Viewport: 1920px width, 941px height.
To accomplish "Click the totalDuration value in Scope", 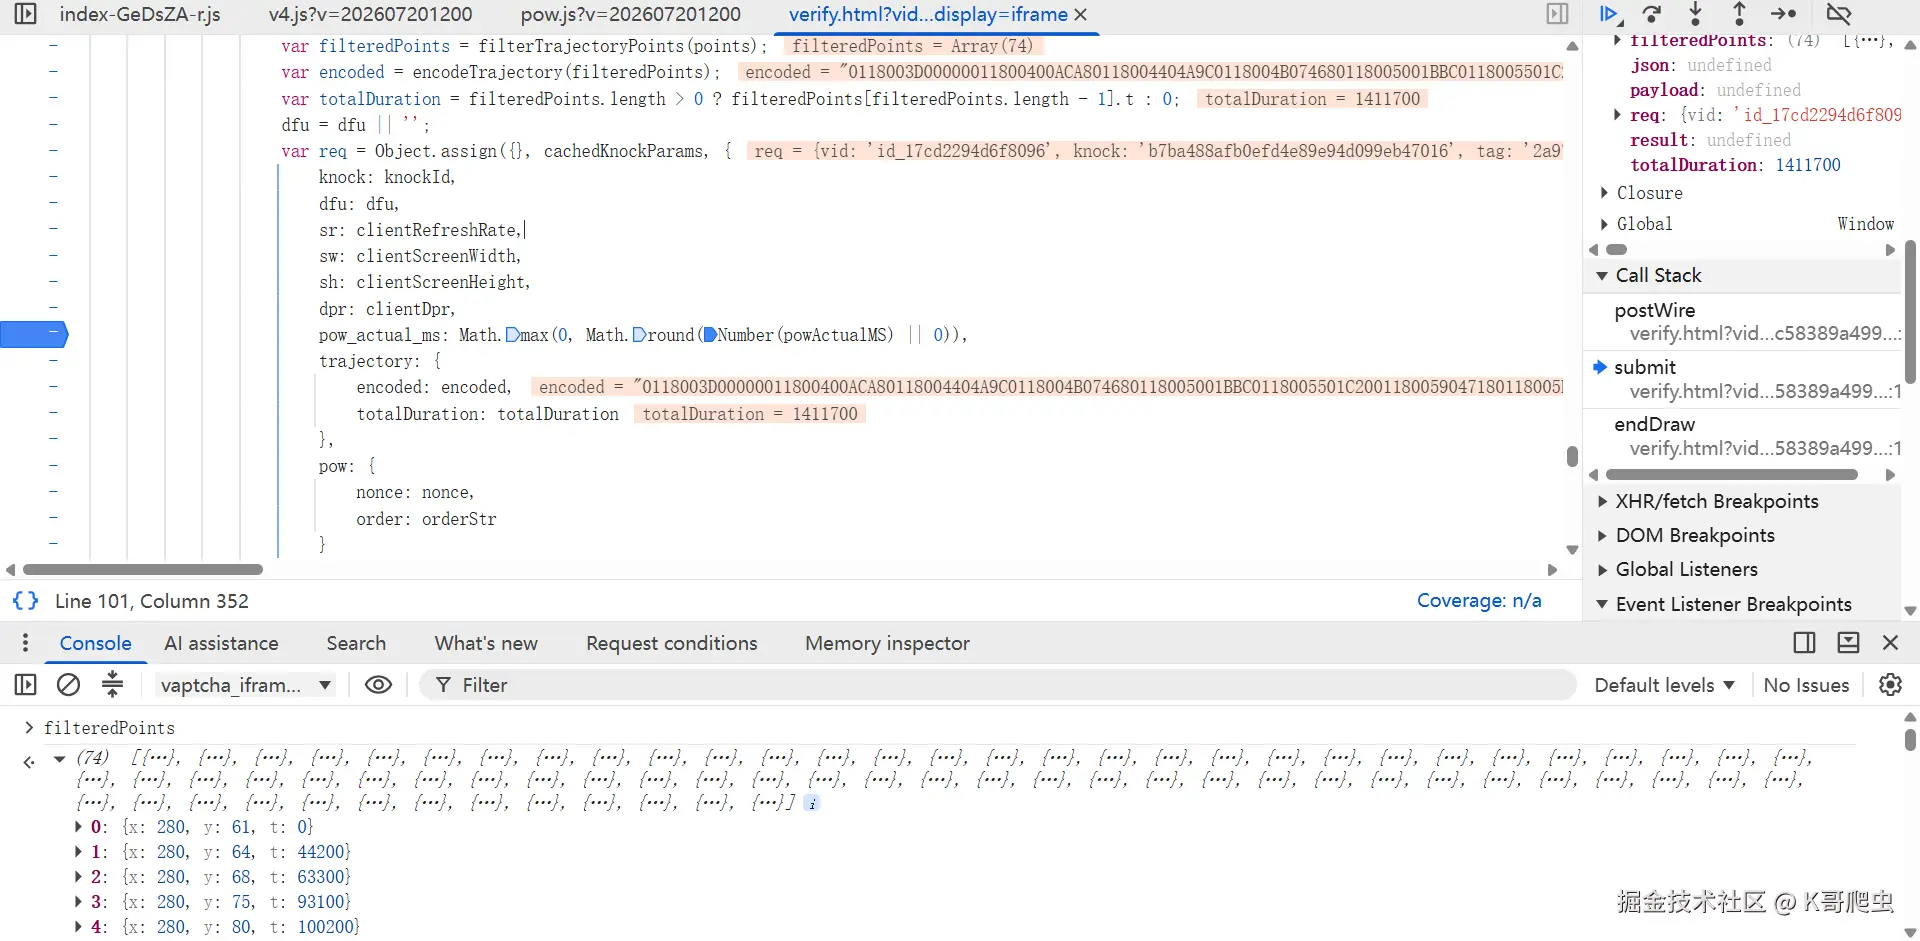I will tap(1808, 165).
